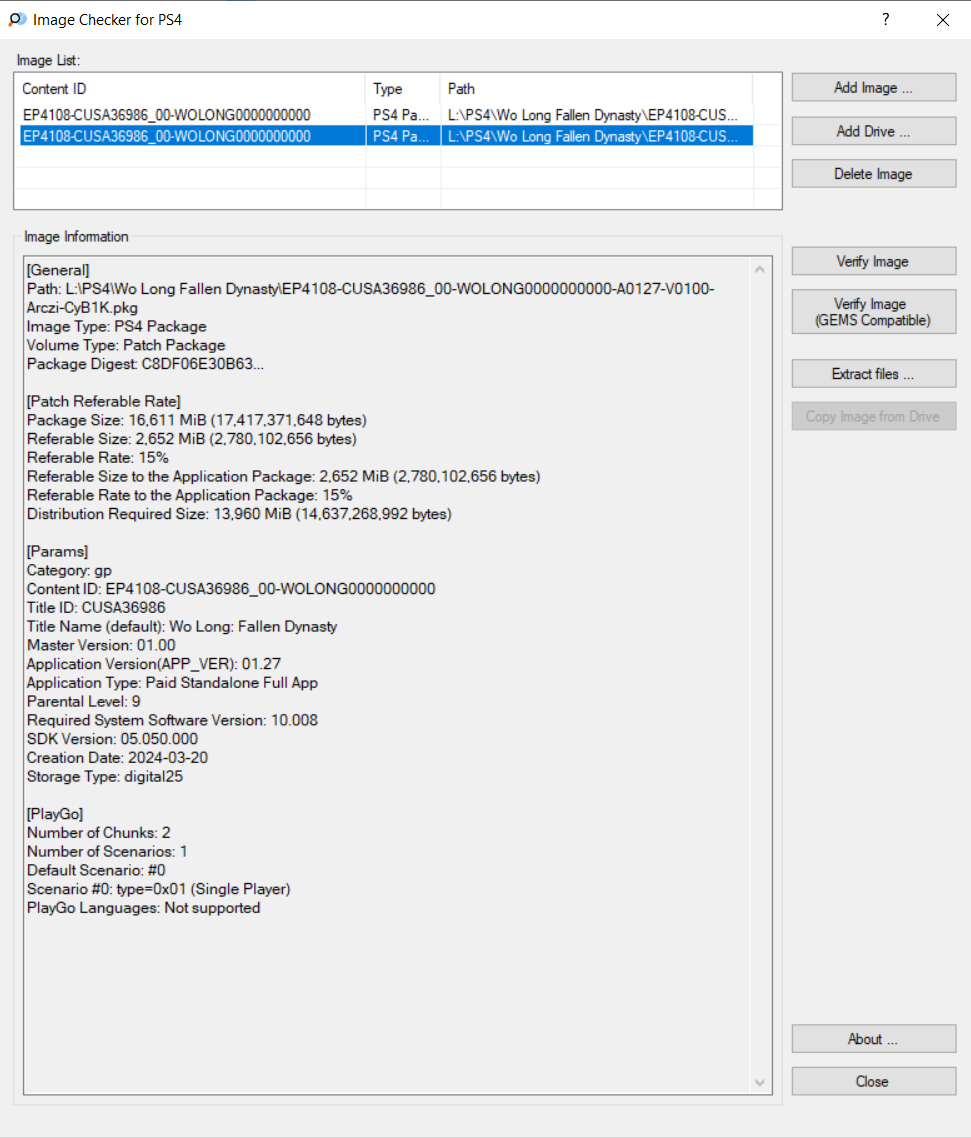Click the PlayGo Languages: Not supported line
The height and width of the screenshot is (1138, 971).
(144, 908)
